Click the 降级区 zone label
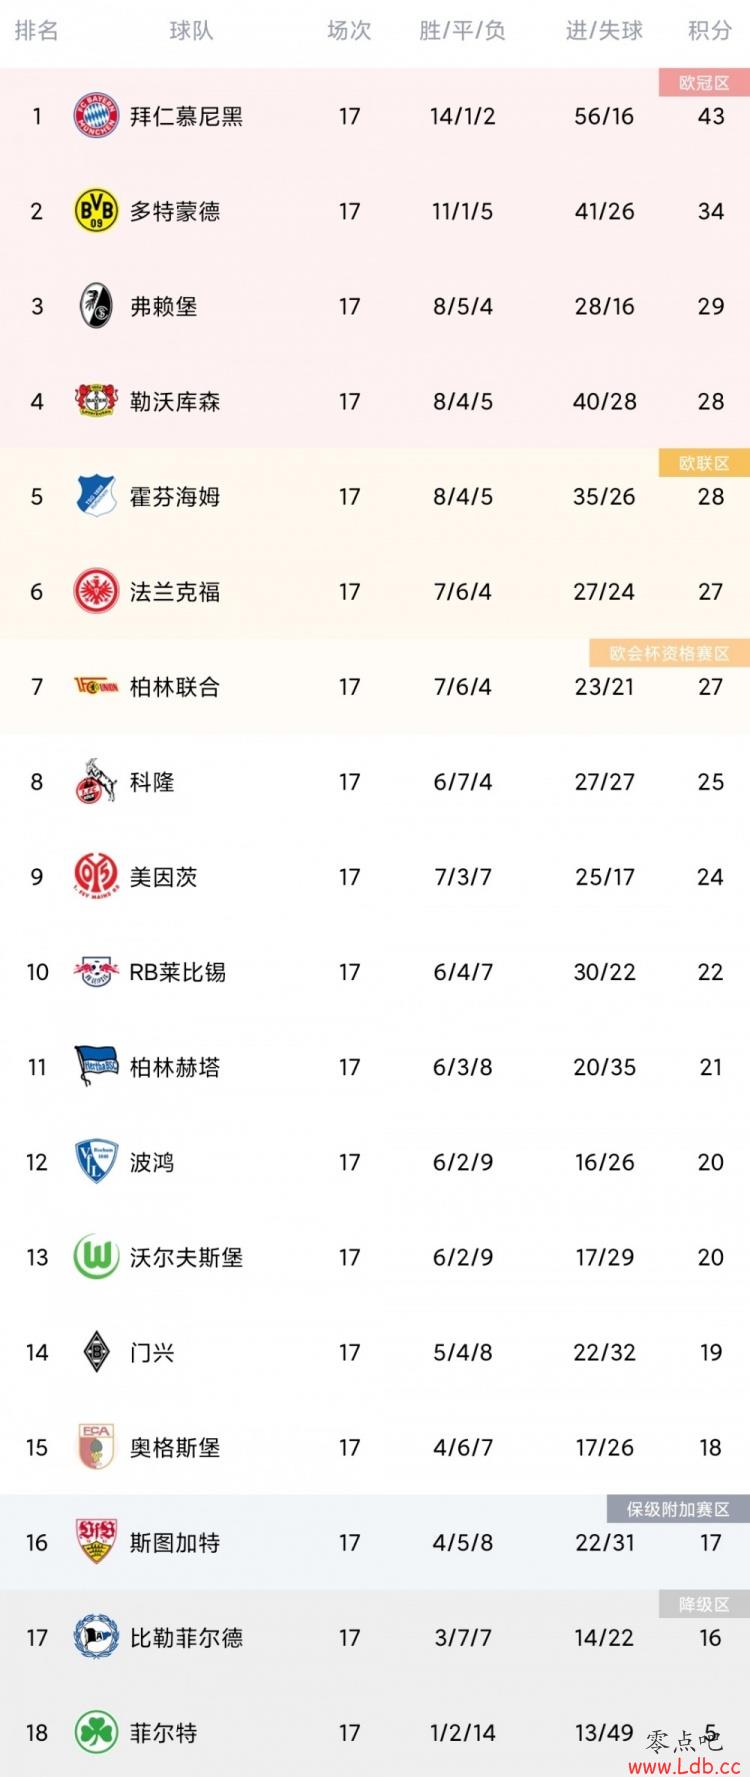 tap(704, 1604)
